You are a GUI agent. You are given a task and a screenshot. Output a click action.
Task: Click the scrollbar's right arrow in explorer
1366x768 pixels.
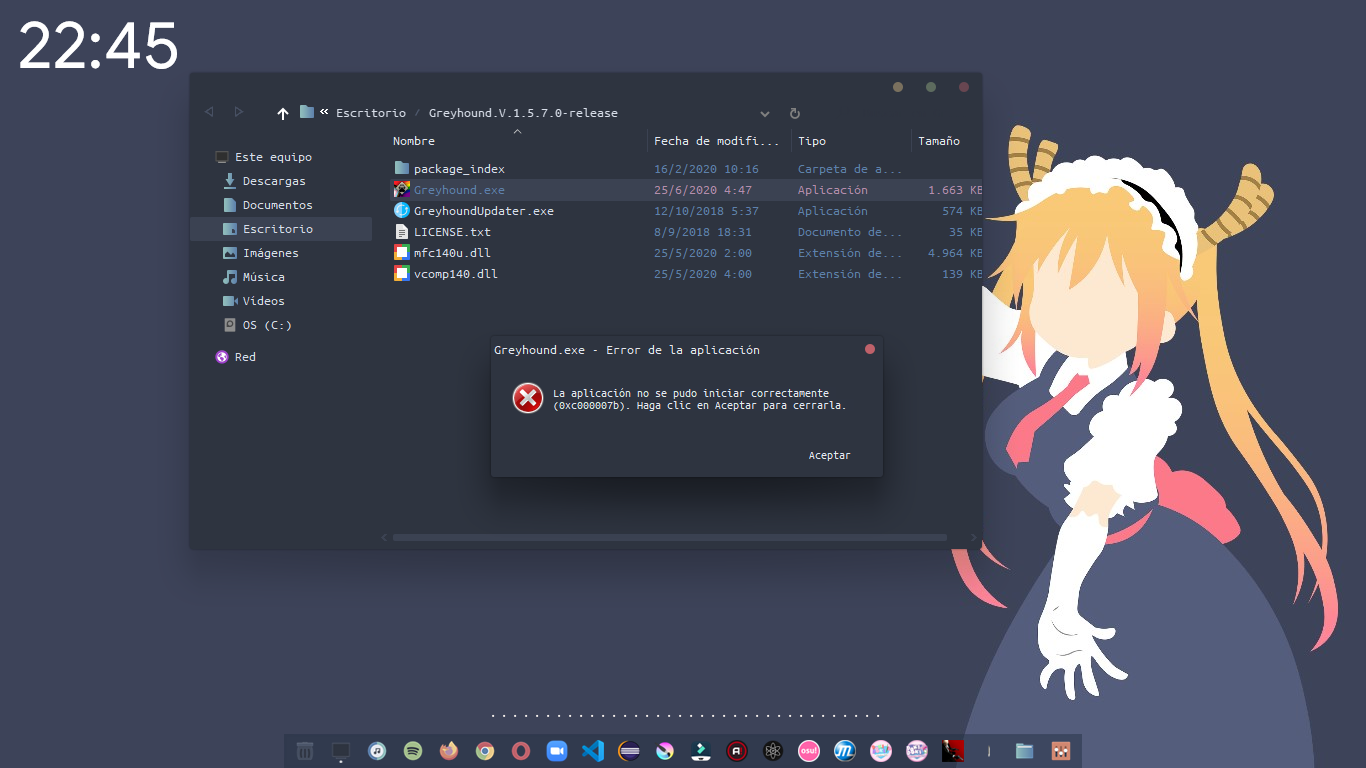point(974,537)
